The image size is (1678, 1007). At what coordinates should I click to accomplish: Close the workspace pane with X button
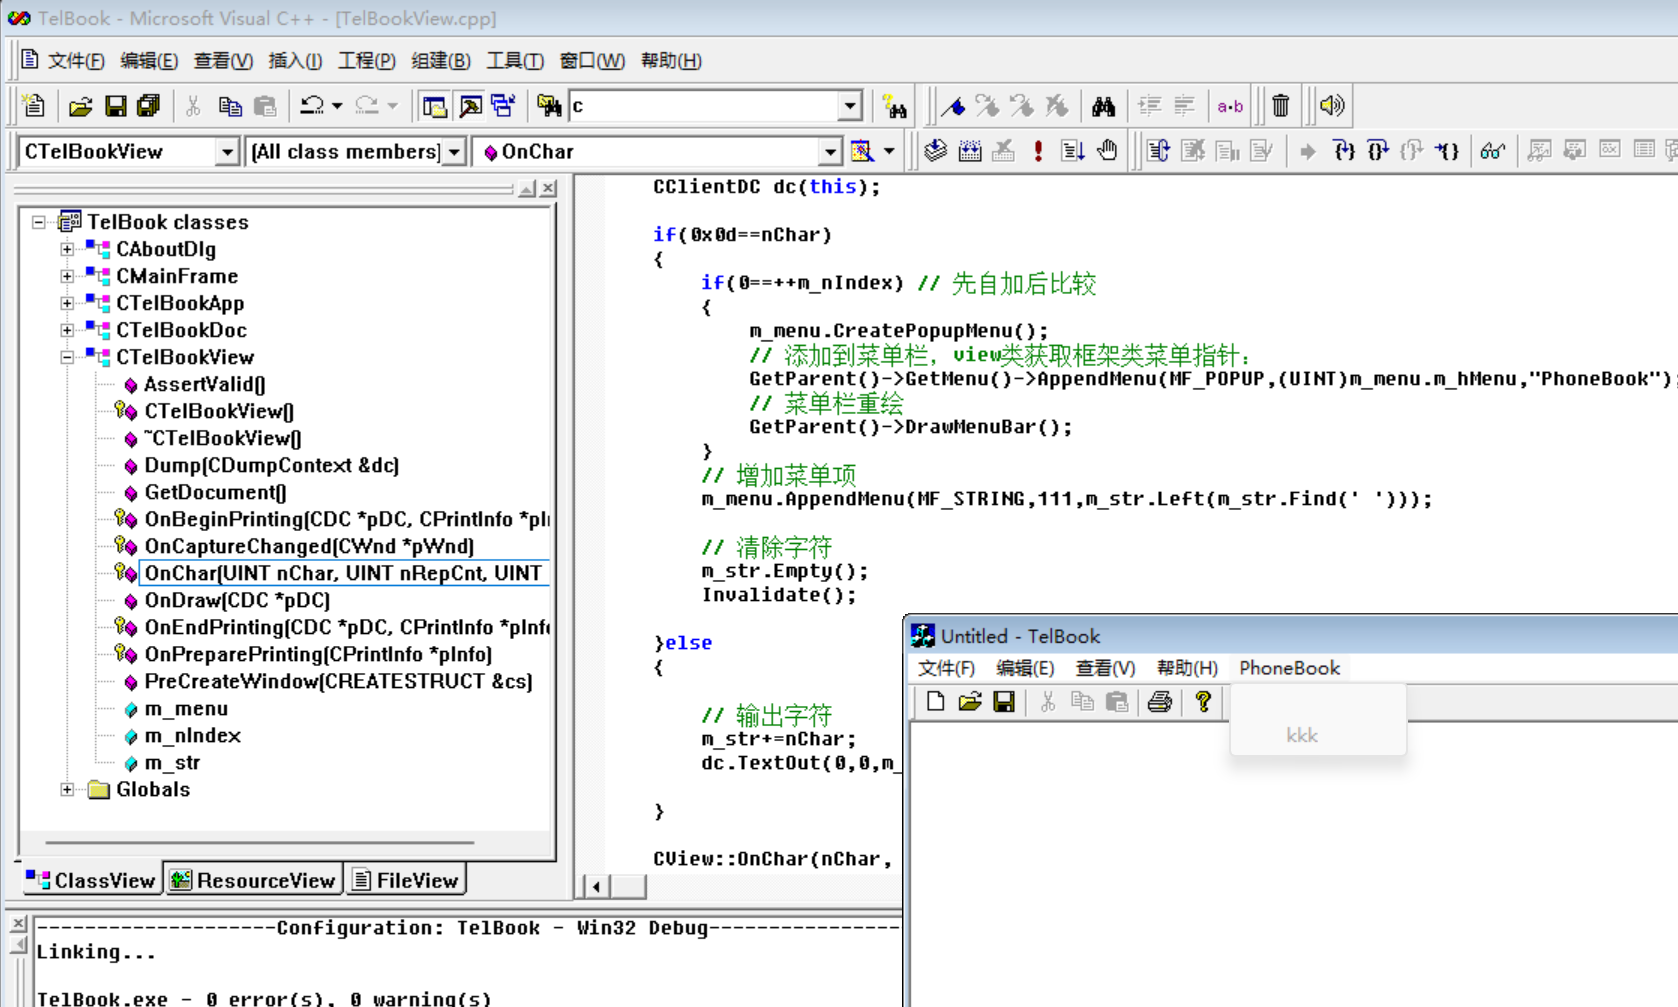(x=548, y=189)
